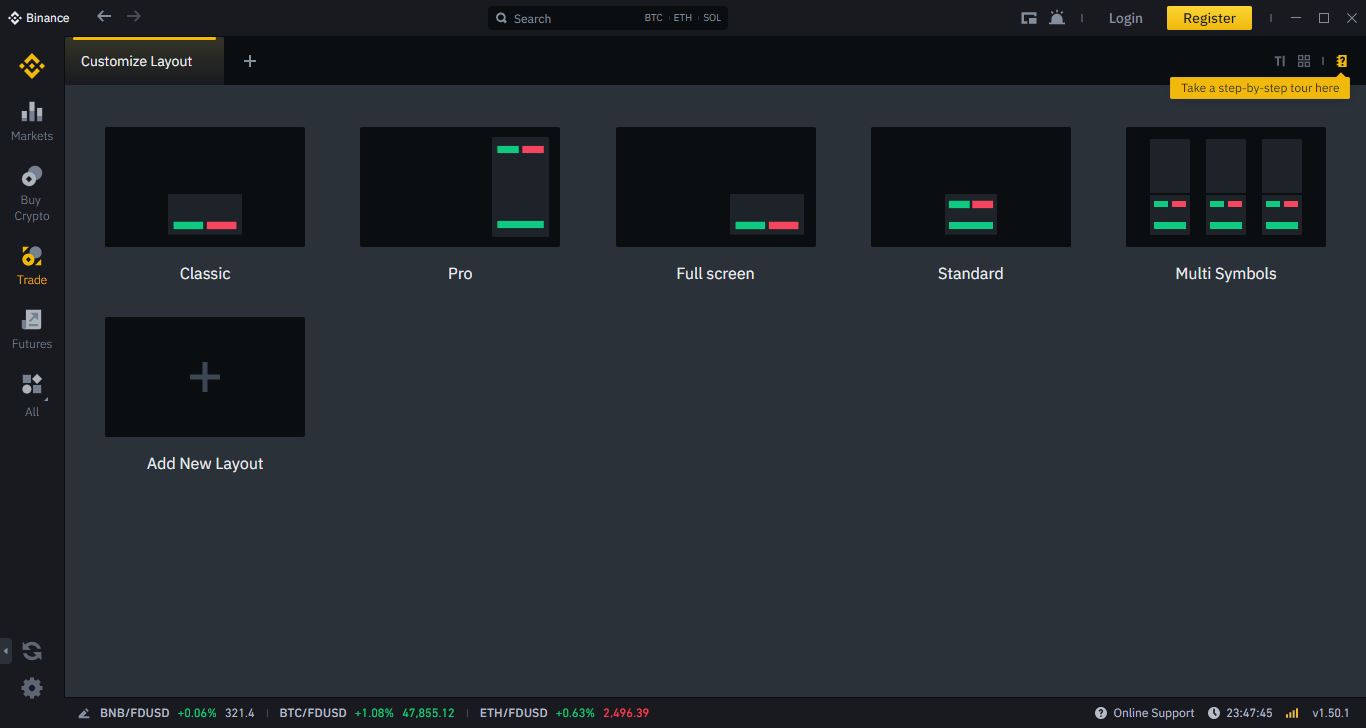Select the Customize Layout tab

pos(144,61)
